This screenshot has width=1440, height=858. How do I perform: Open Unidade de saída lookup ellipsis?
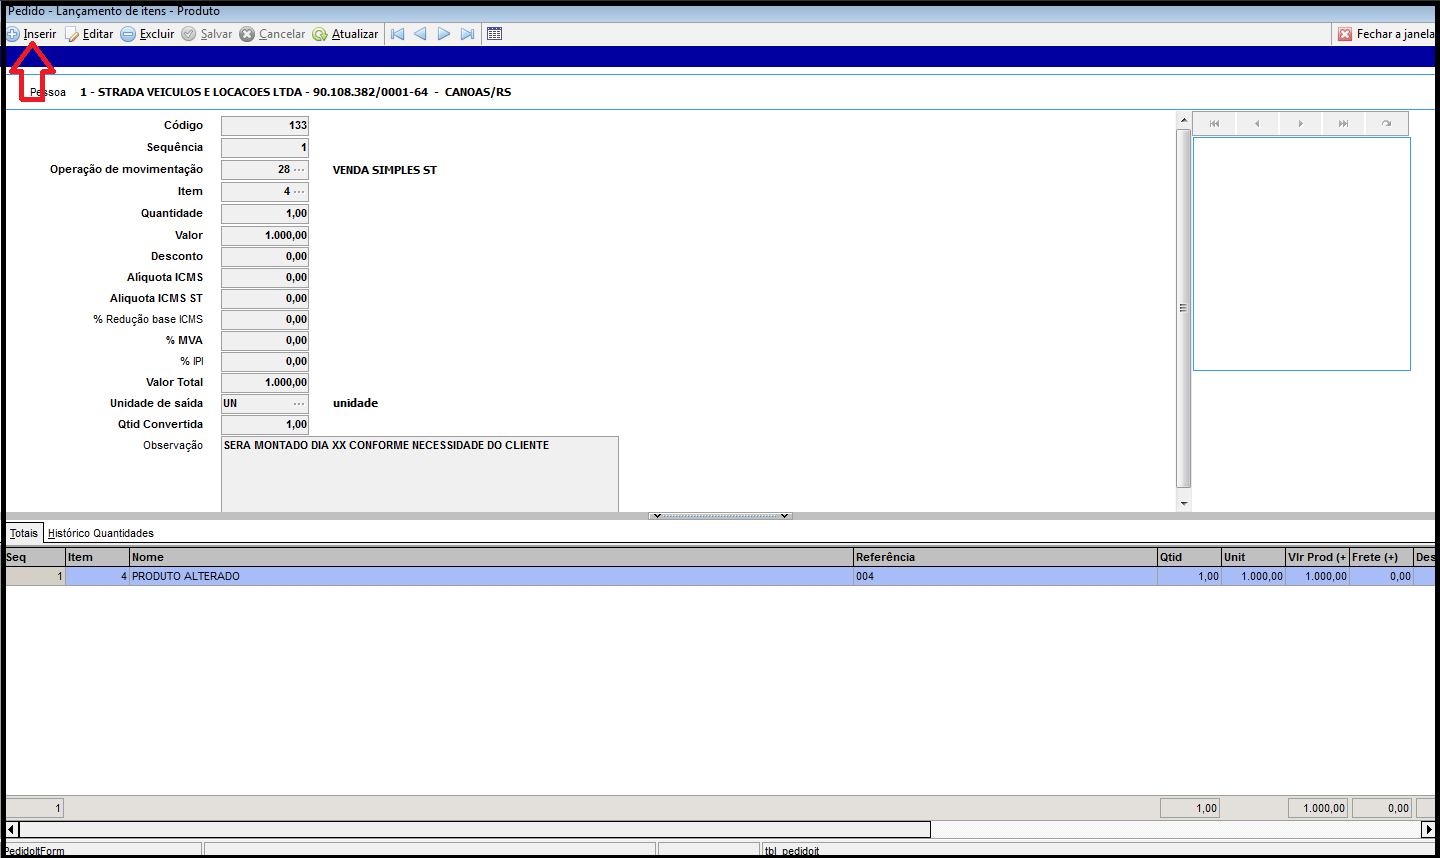pos(298,404)
